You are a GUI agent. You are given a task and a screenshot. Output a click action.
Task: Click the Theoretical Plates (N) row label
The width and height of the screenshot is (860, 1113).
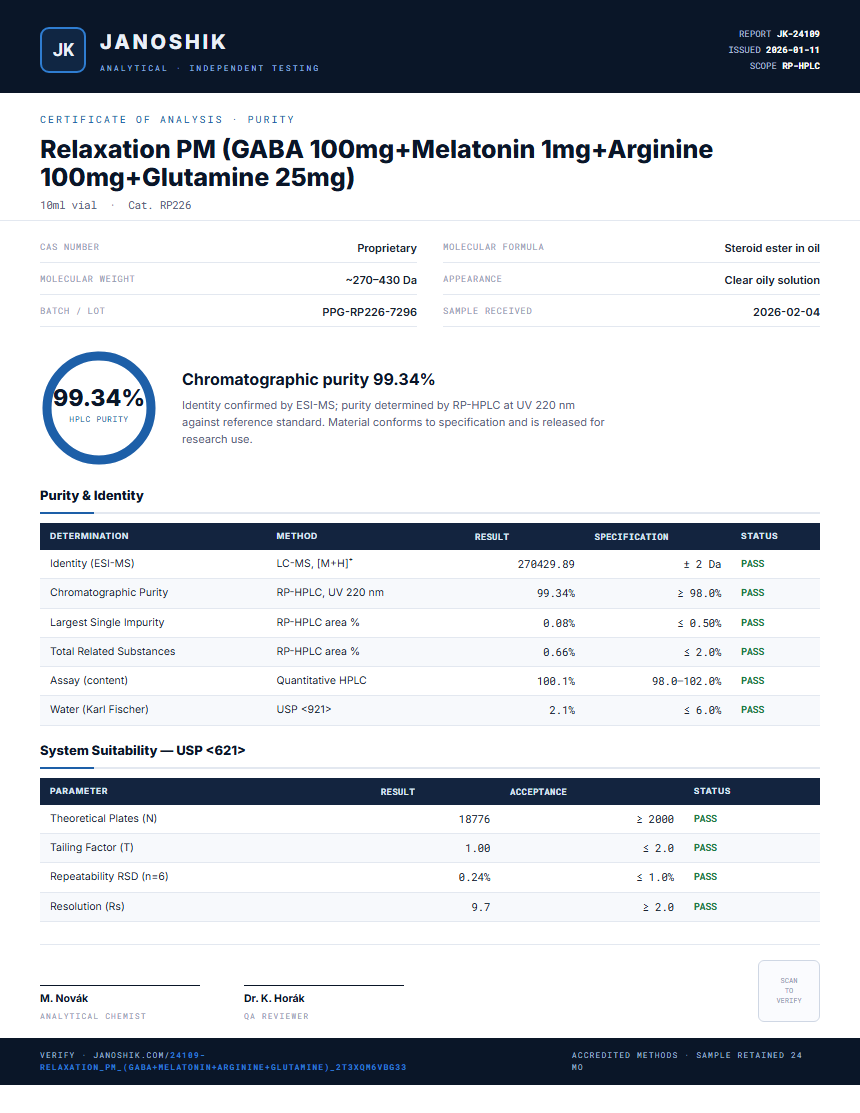point(104,818)
